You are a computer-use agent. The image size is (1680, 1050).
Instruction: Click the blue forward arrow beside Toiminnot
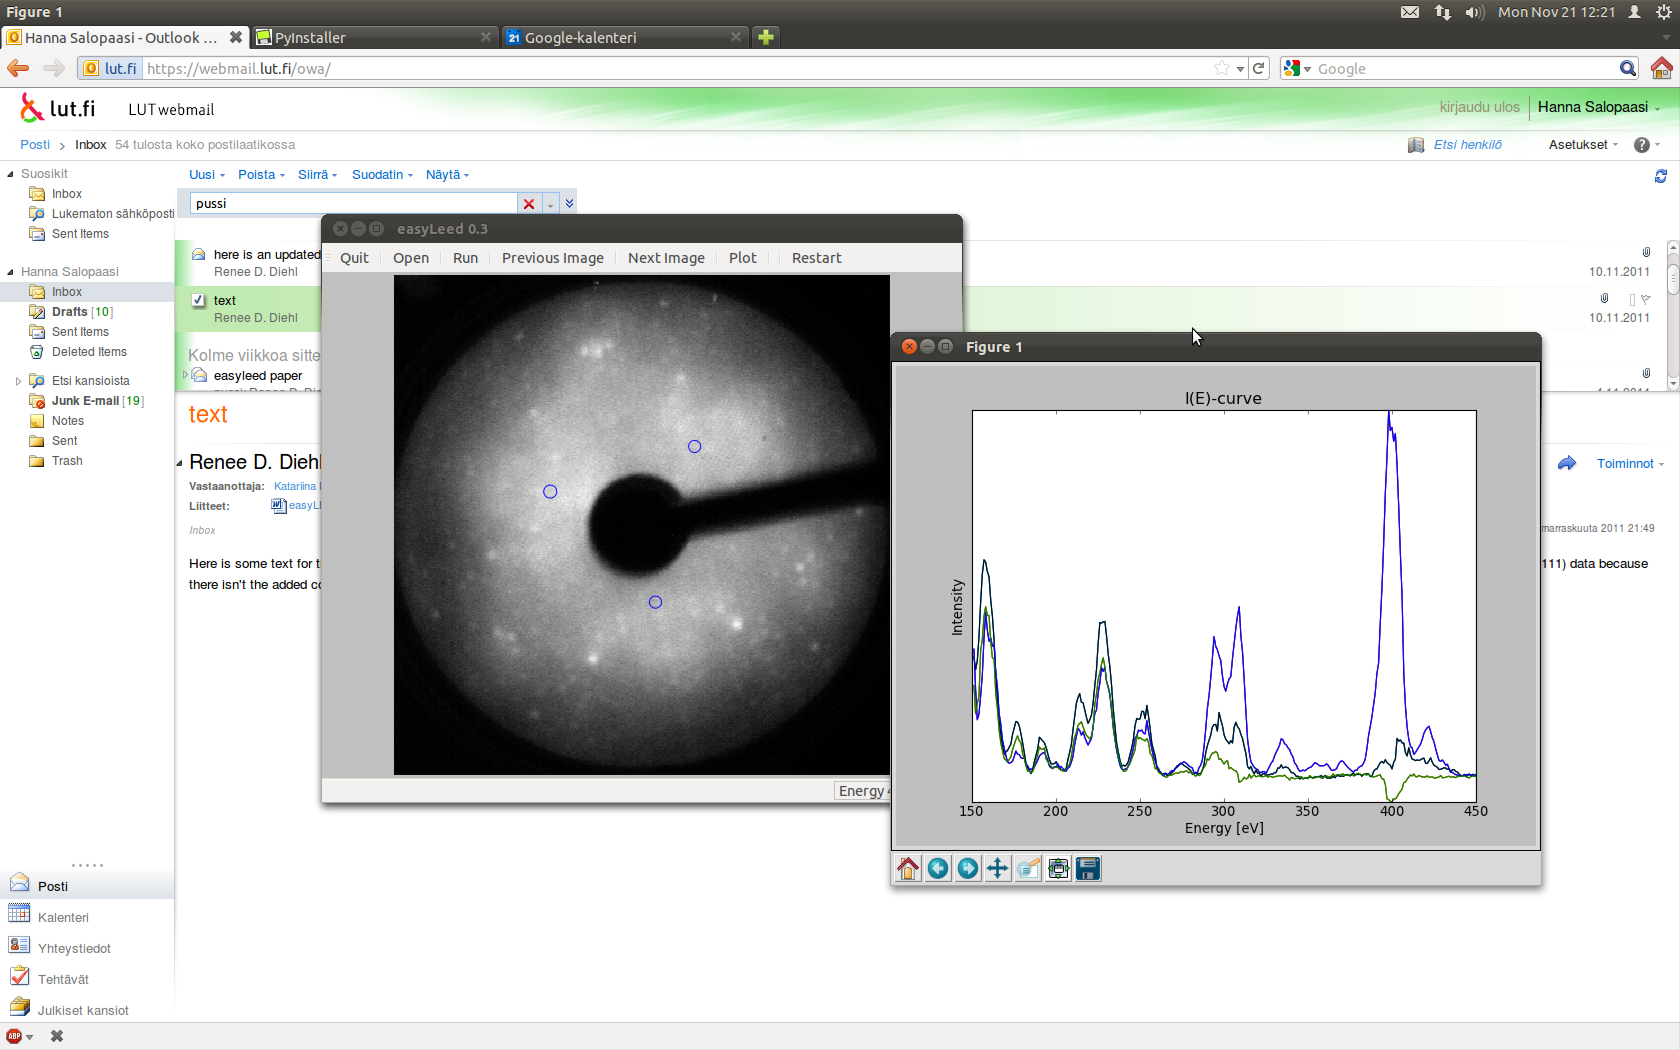(1567, 463)
